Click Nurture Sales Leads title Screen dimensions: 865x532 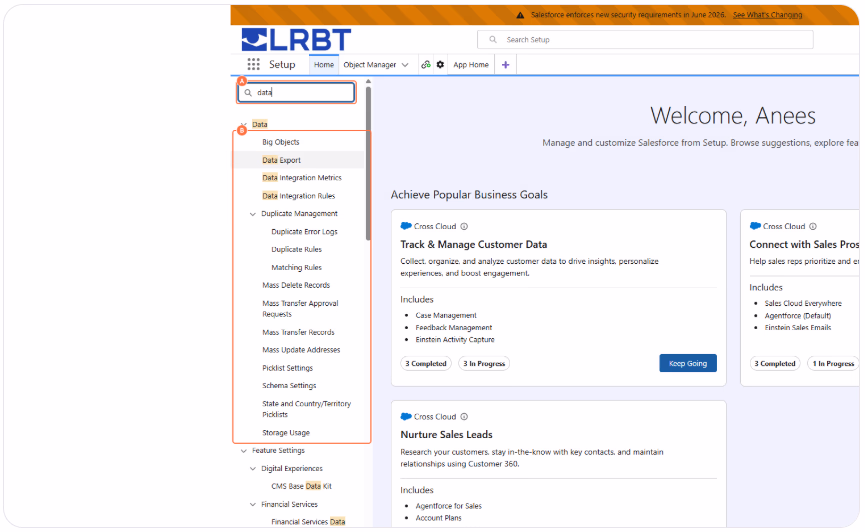[446, 435]
